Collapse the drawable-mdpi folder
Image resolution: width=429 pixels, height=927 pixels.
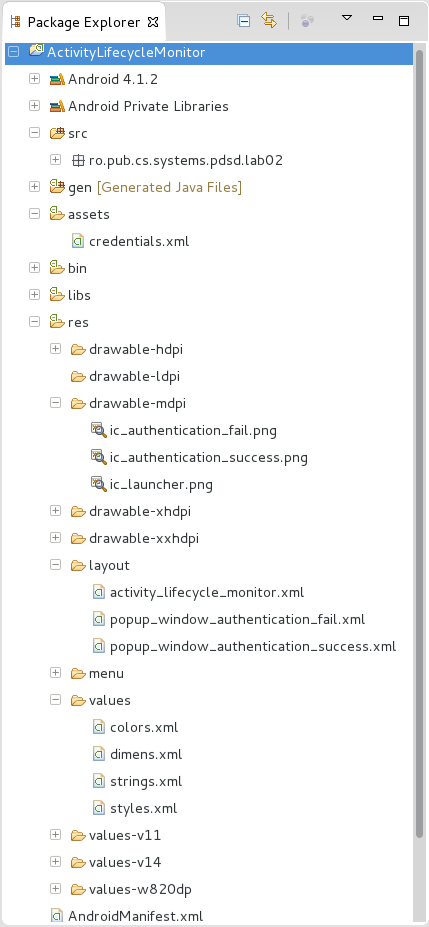point(56,403)
